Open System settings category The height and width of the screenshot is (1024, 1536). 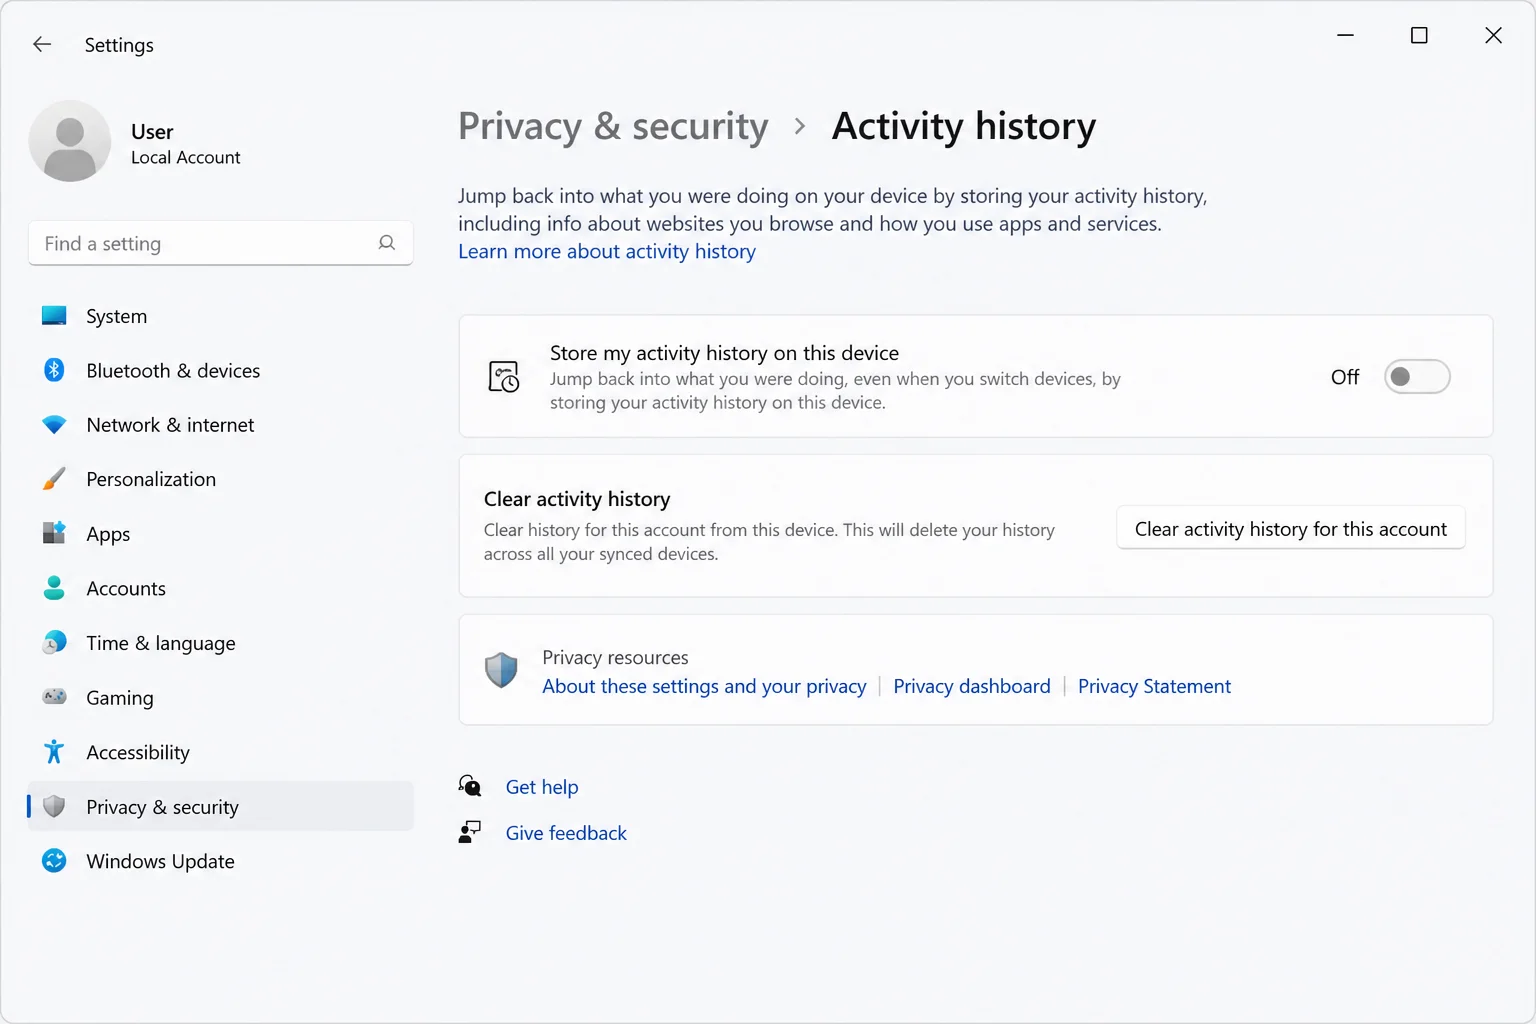click(x=221, y=316)
